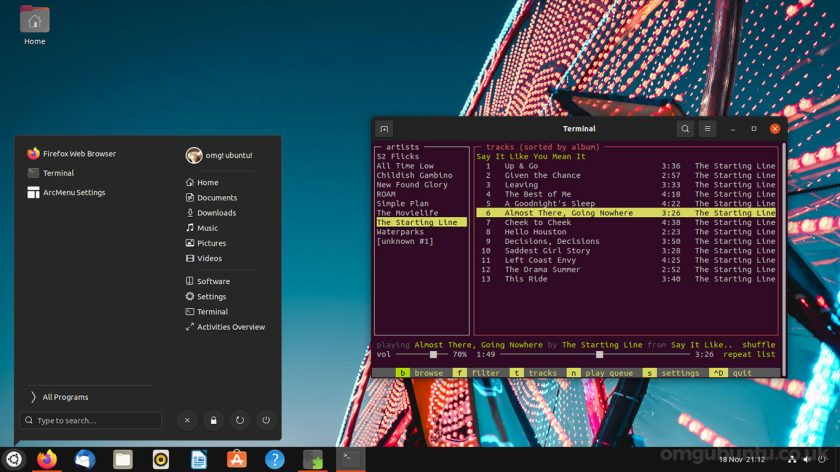Launch Rhythmbox from the taskbar

point(161,459)
